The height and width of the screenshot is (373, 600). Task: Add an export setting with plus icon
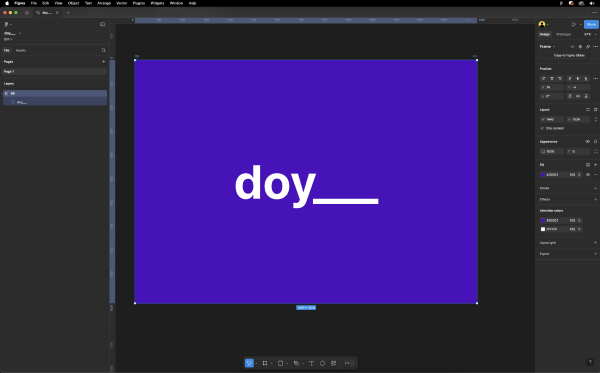pyautogui.click(x=595, y=254)
